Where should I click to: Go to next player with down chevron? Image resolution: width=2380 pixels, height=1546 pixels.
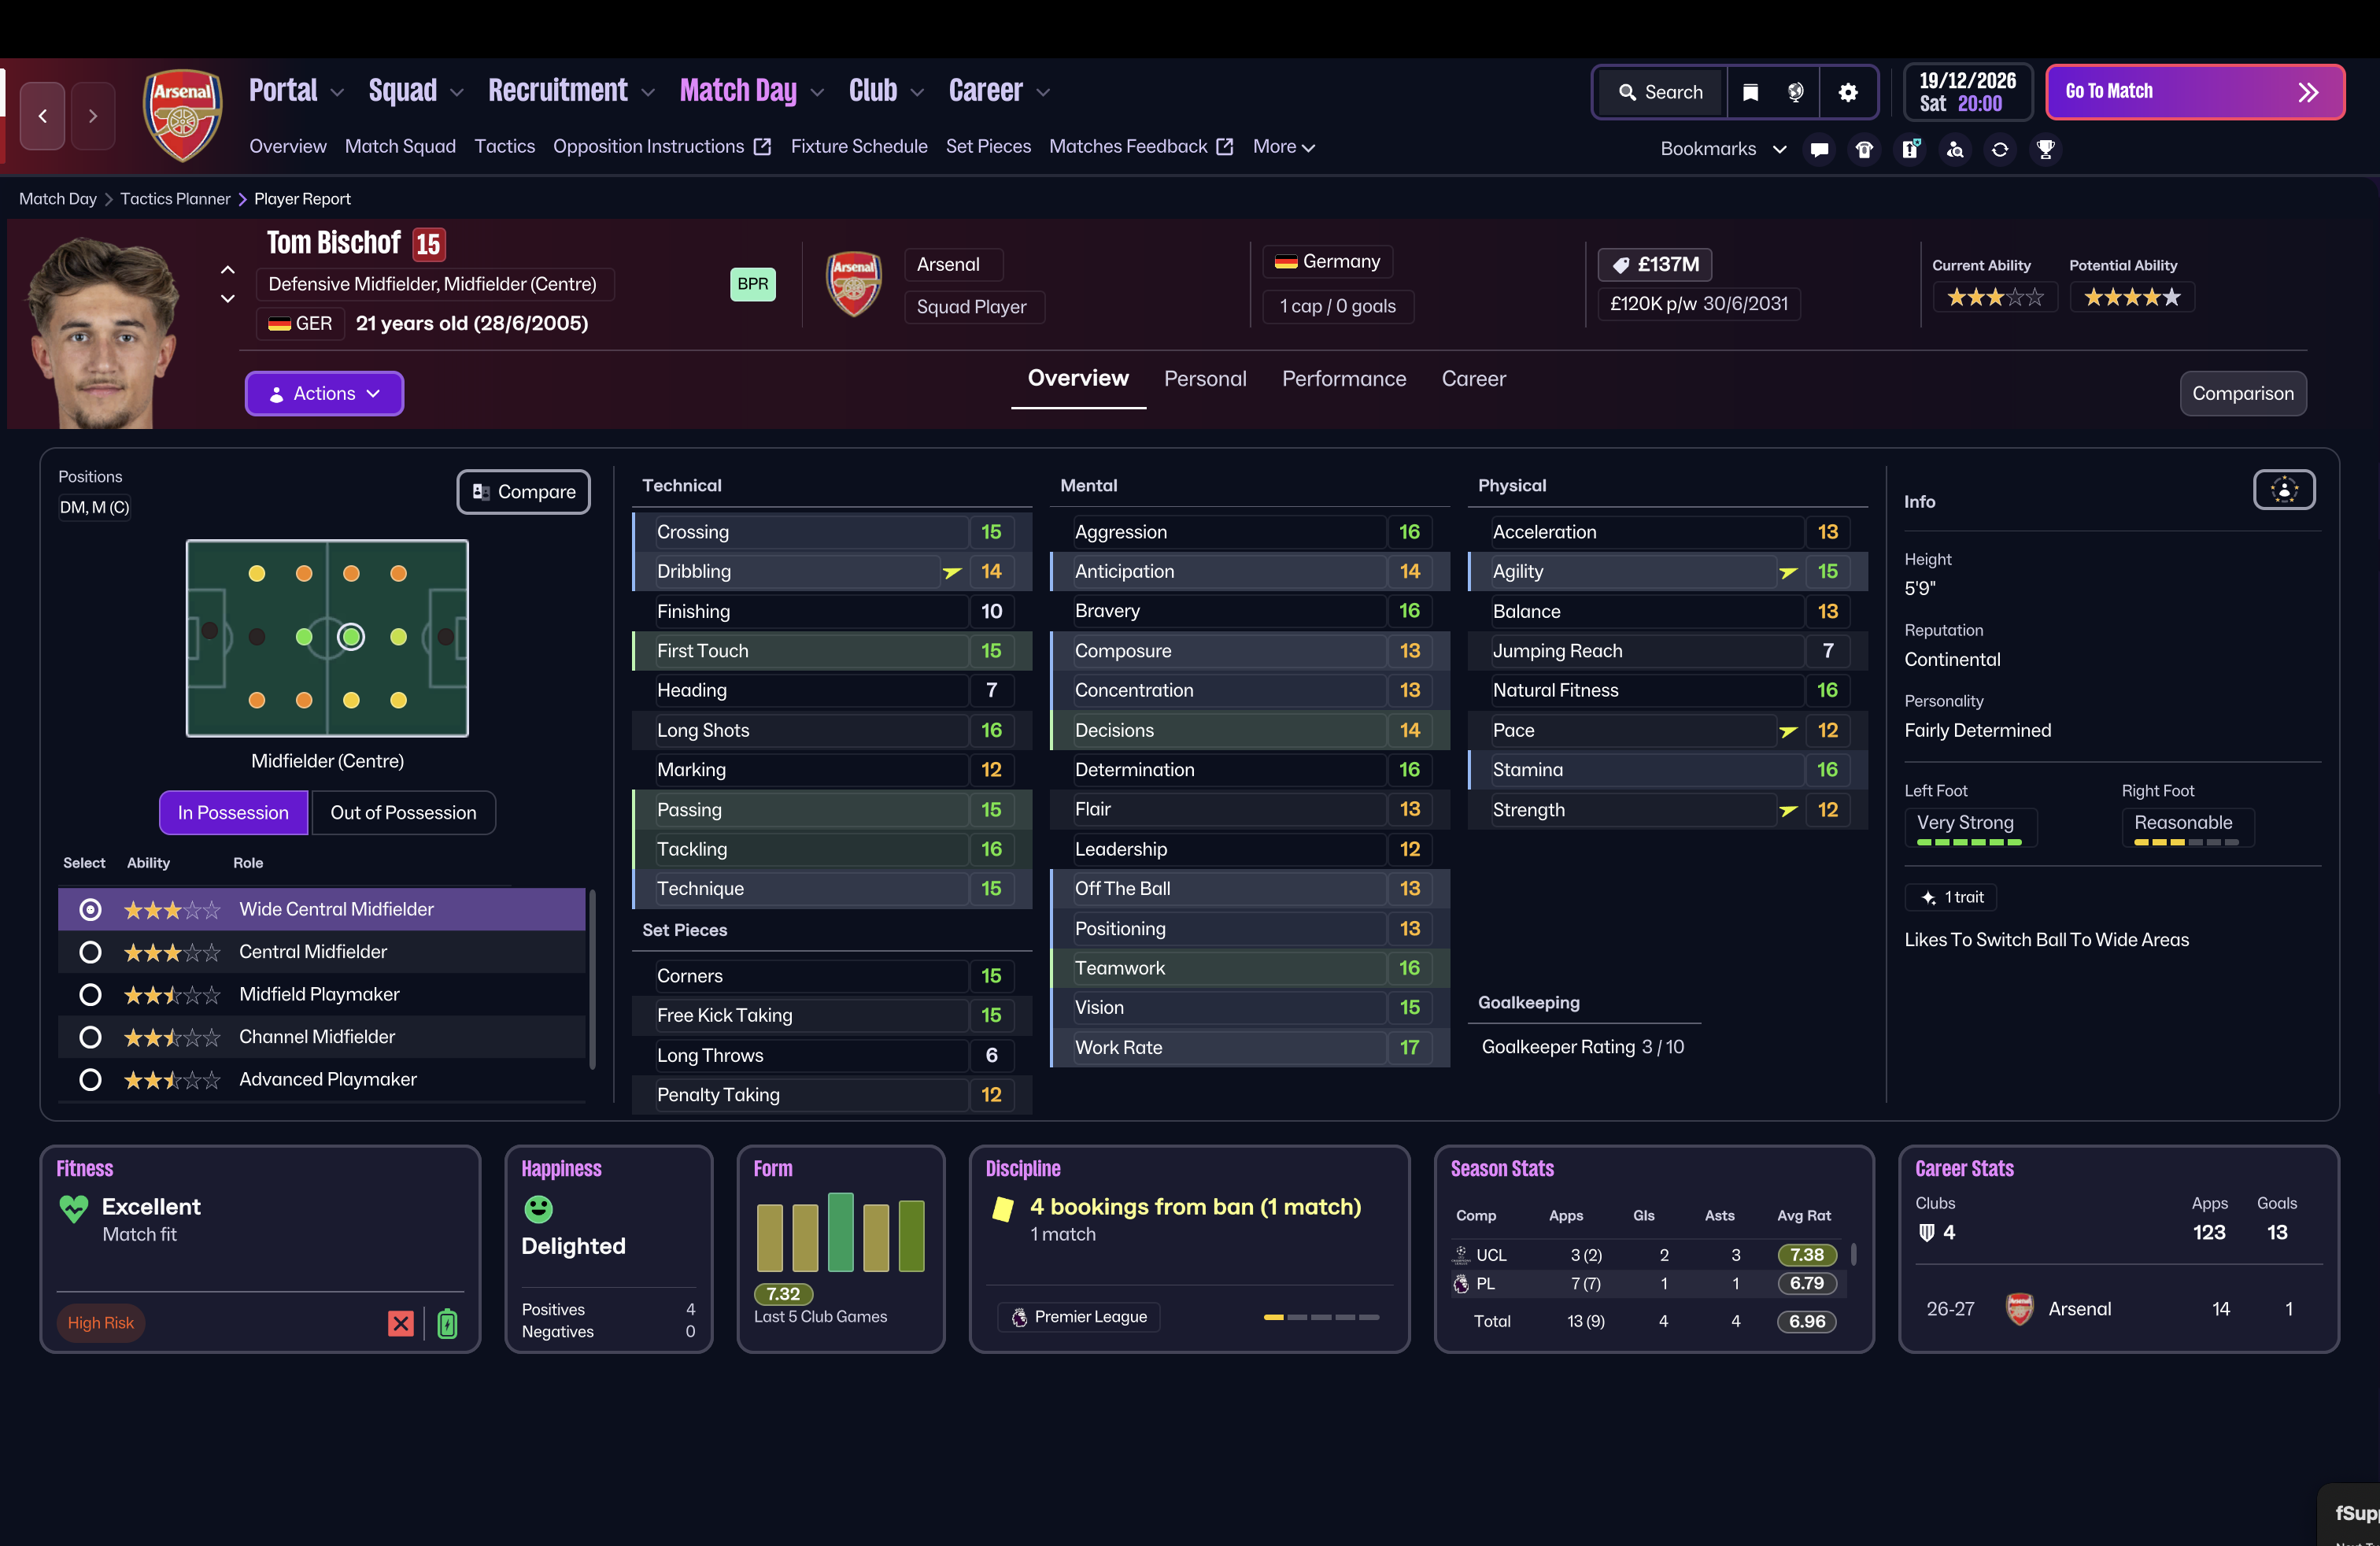click(228, 298)
